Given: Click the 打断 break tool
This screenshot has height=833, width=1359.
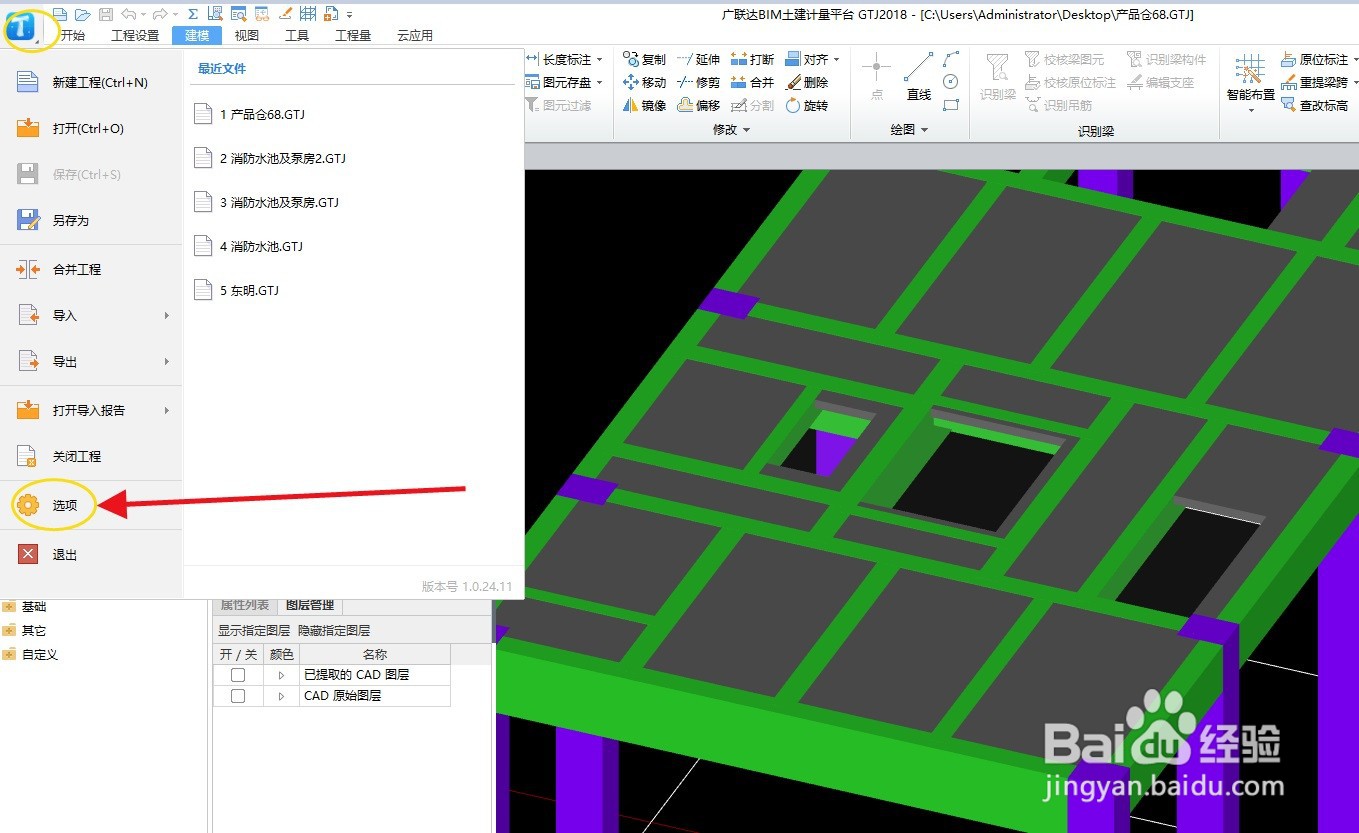Looking at the screenshot, I should [752, 59].
